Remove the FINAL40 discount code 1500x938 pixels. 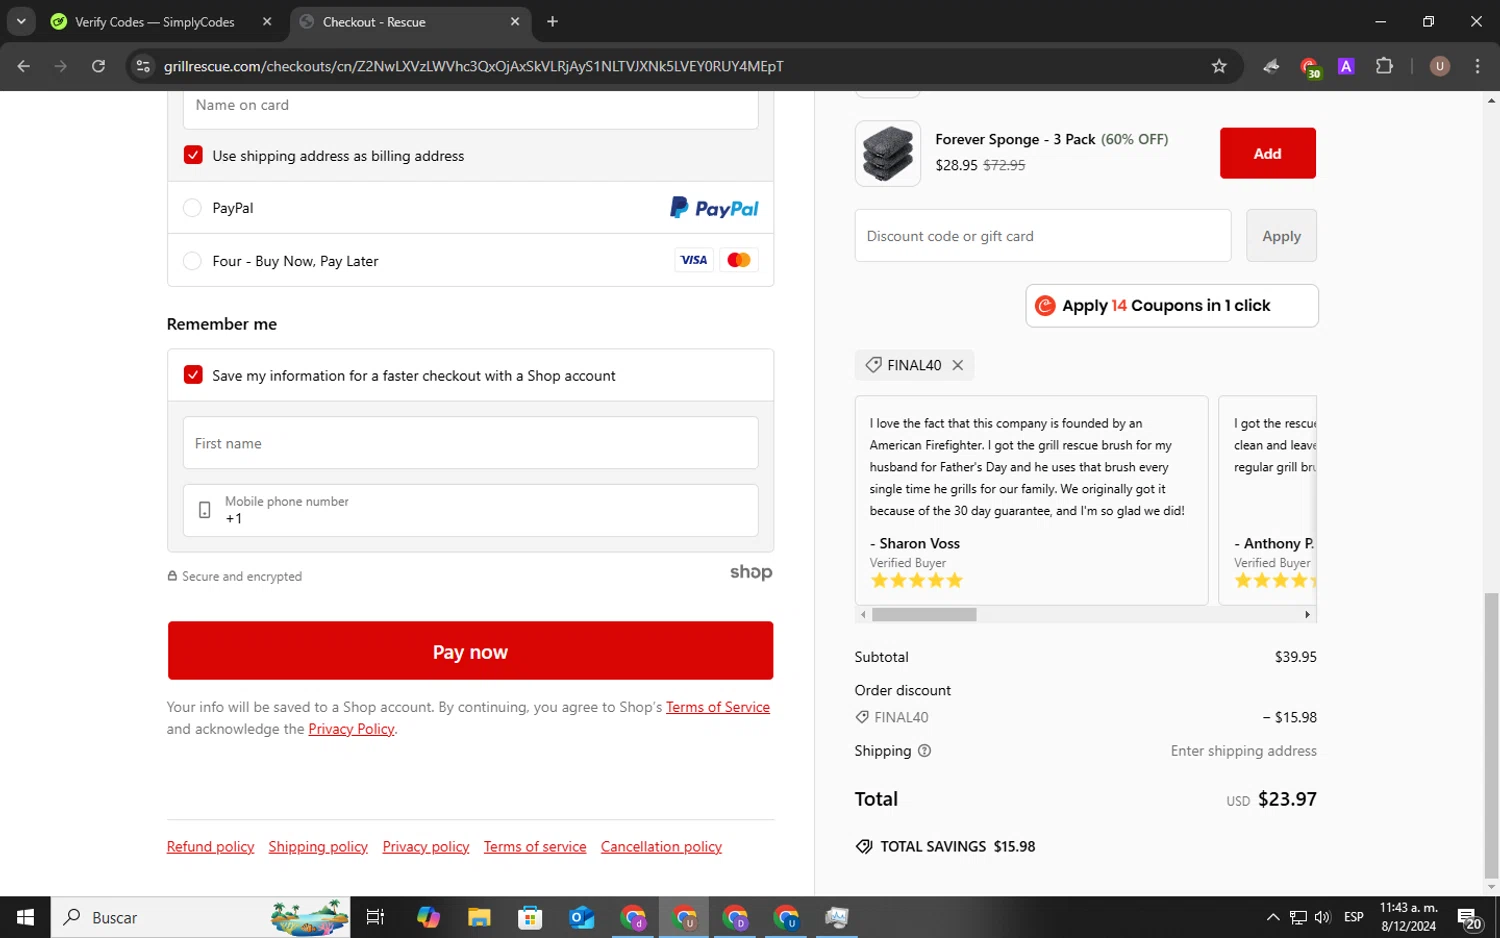pos(957,365)
